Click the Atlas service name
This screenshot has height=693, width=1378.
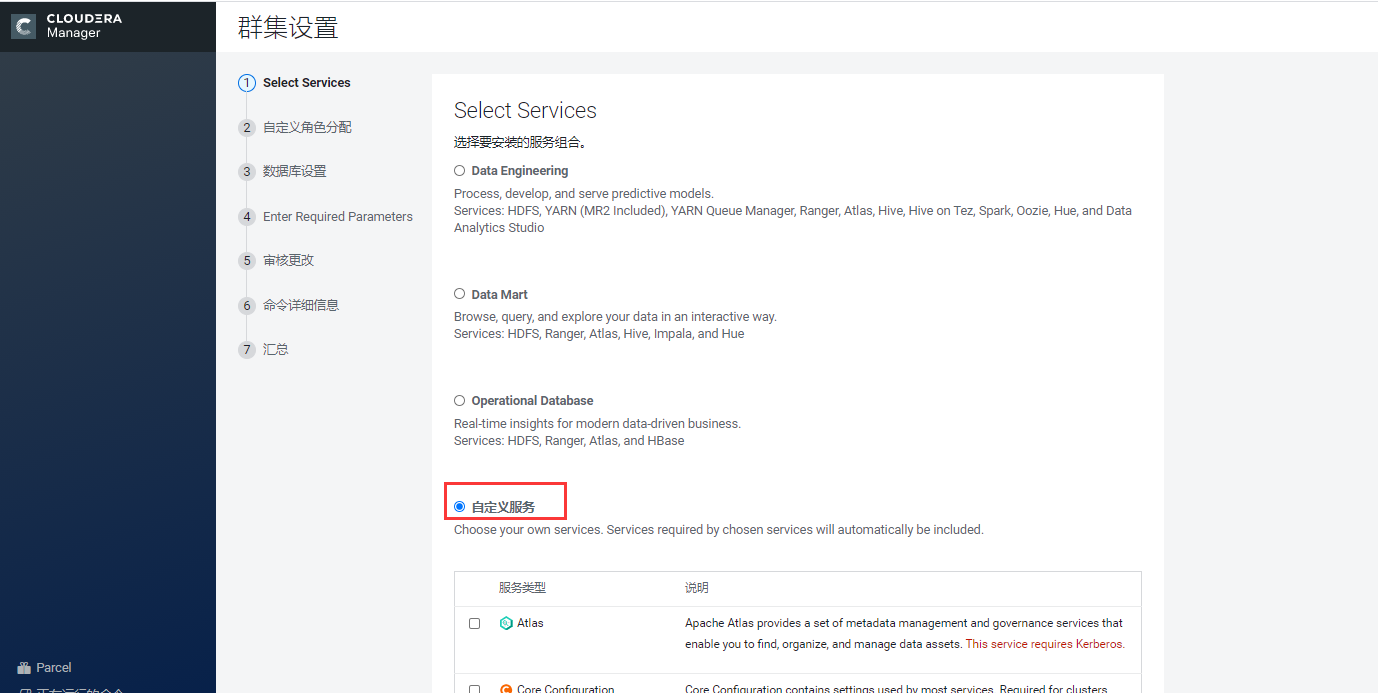pyautogui.click(x=530, y=623)
